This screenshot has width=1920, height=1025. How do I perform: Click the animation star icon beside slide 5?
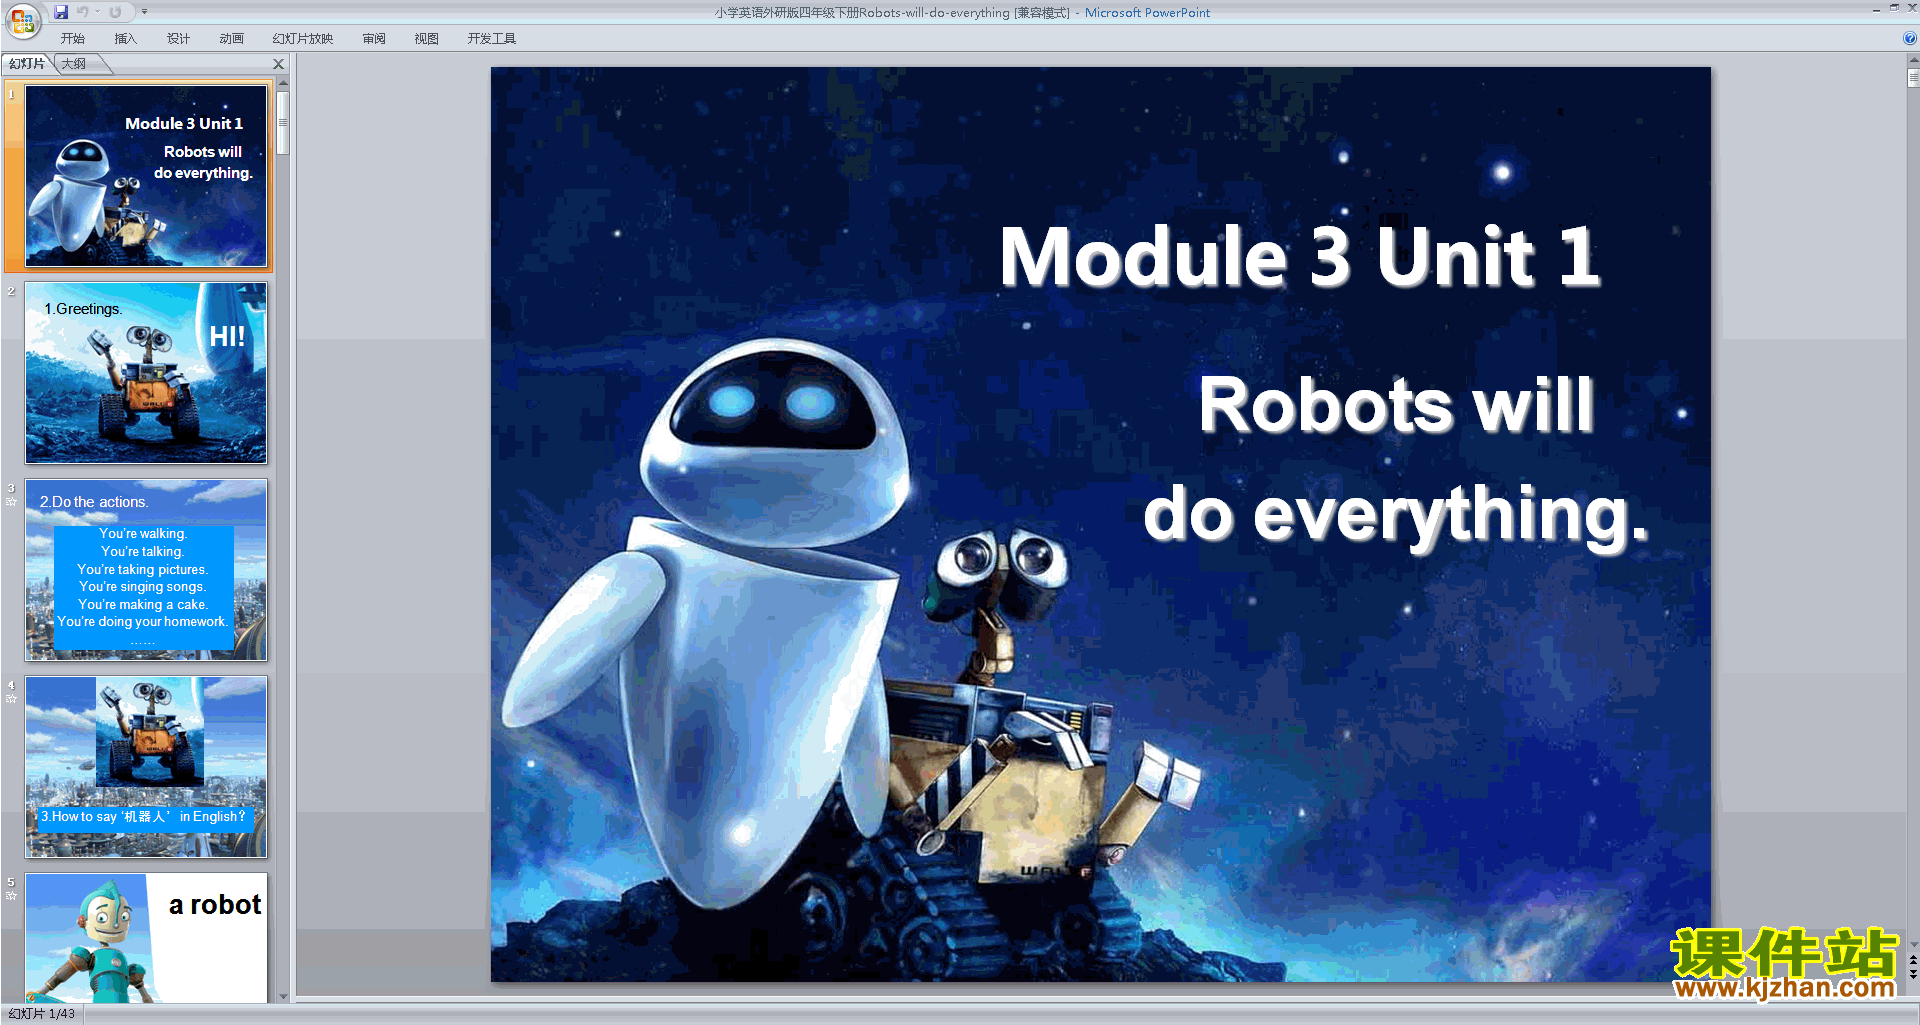tap(11, 896)
